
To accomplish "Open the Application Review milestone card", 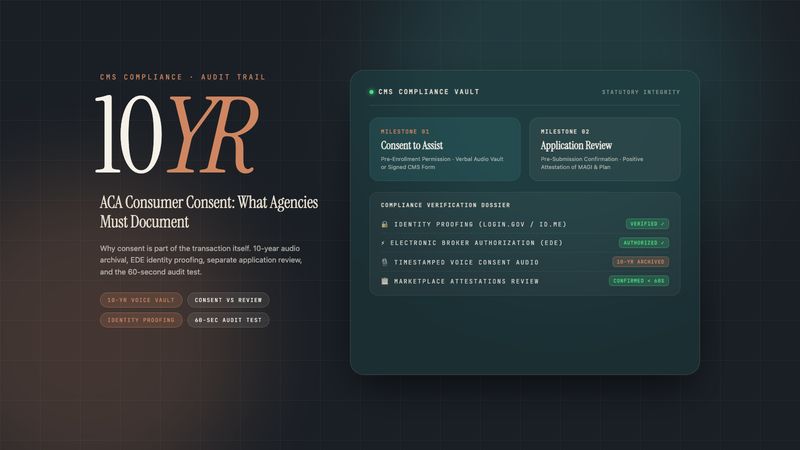I will point(605,149).
